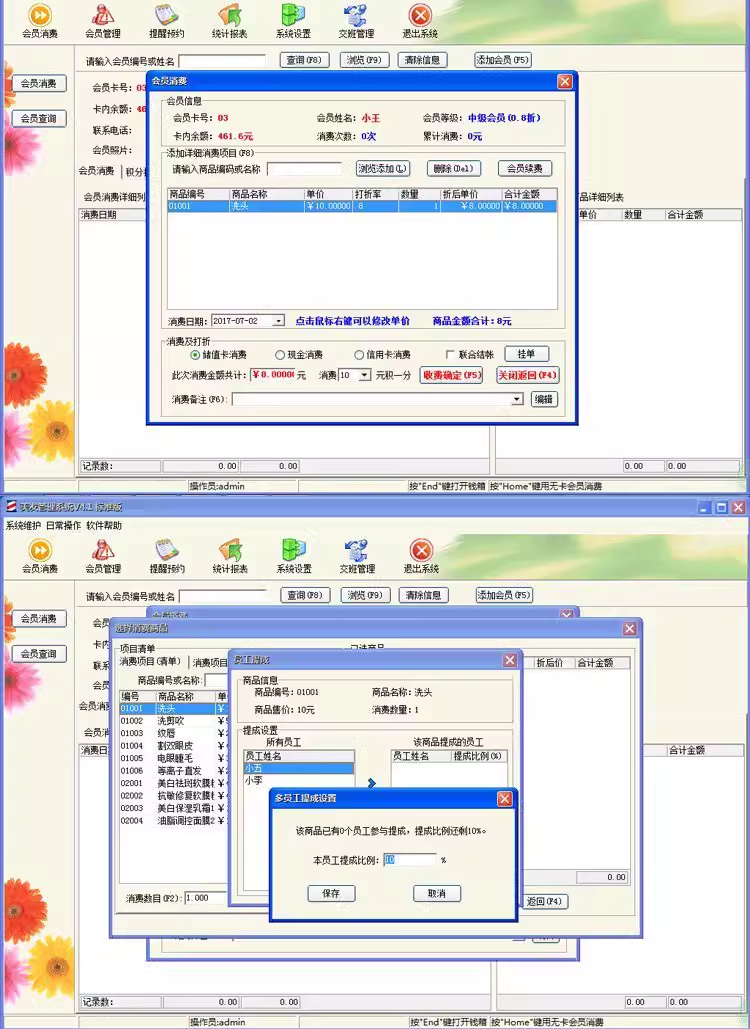Open 统计报表 toolbar icon in lower screenshot
This screenshot has width=750, height=1029.
click(230, 556)
